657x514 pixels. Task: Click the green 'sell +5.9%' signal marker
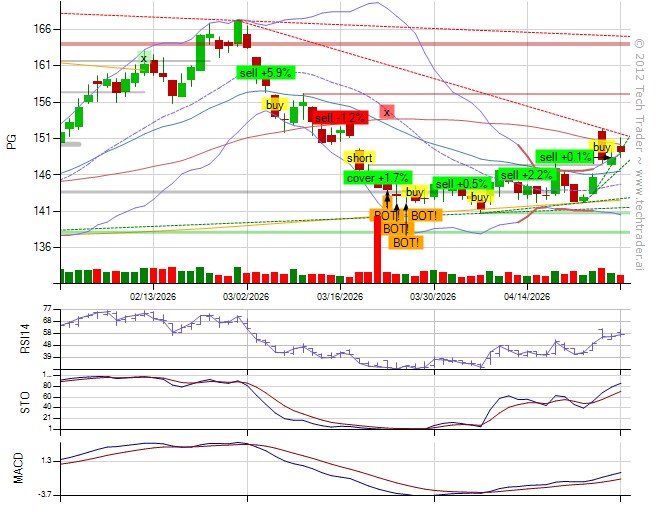[265, 73]
